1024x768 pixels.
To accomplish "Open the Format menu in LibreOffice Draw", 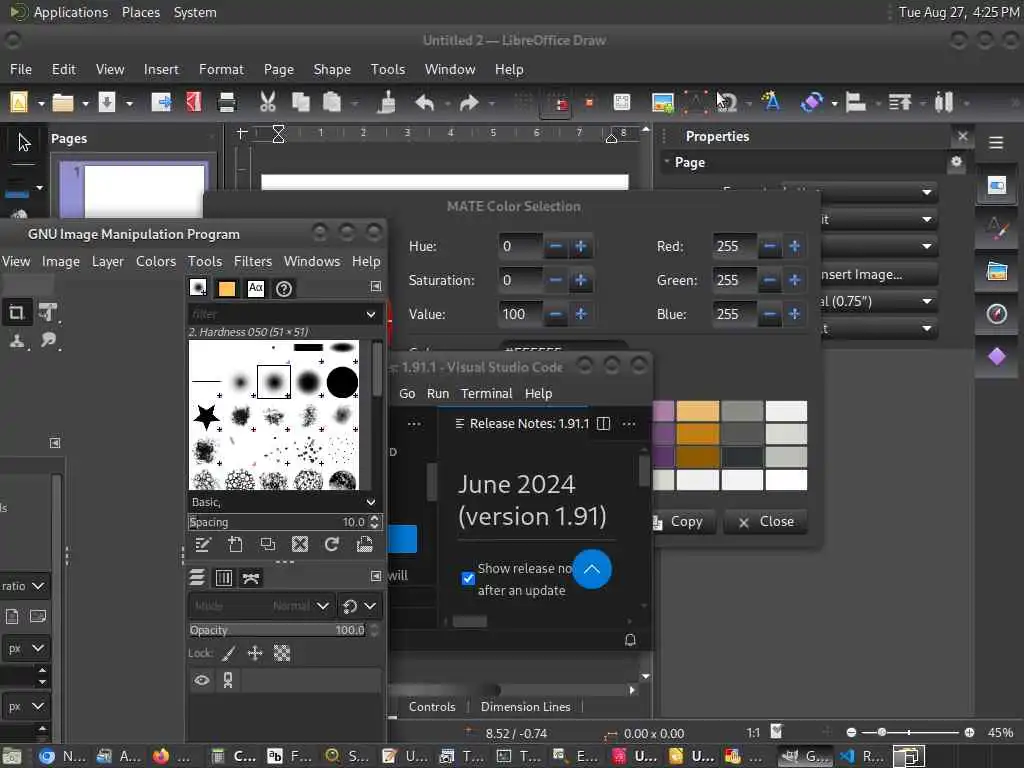I will click(x=221, y=69).
